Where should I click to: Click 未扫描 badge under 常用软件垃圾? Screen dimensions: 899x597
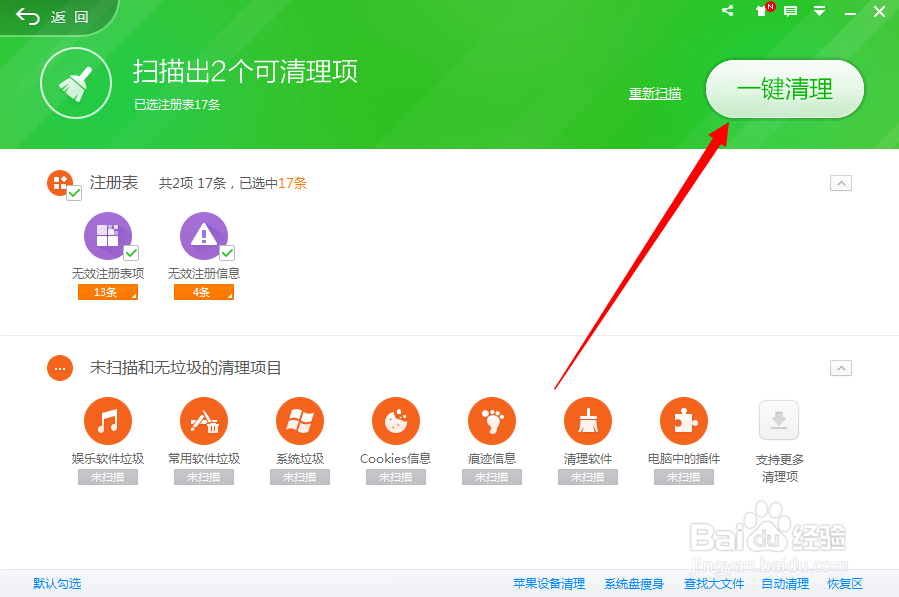coord(204,477)
